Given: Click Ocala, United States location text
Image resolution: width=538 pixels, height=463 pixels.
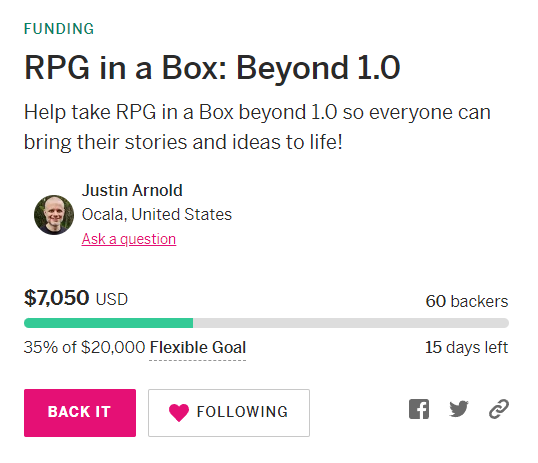Looking at the screenshot, I should coord(157,215).
